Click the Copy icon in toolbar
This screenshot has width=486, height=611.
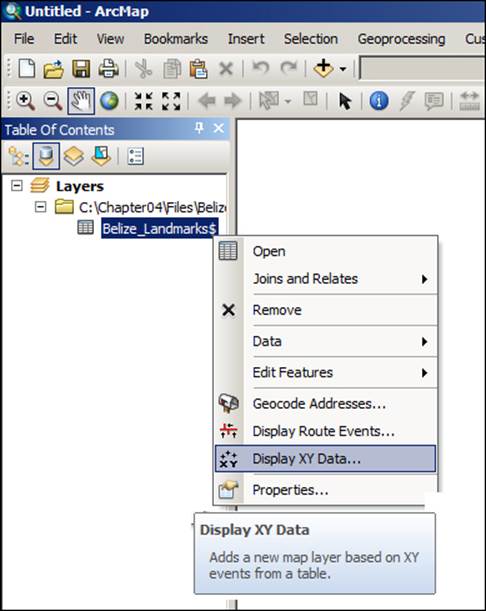pos(171,69)
